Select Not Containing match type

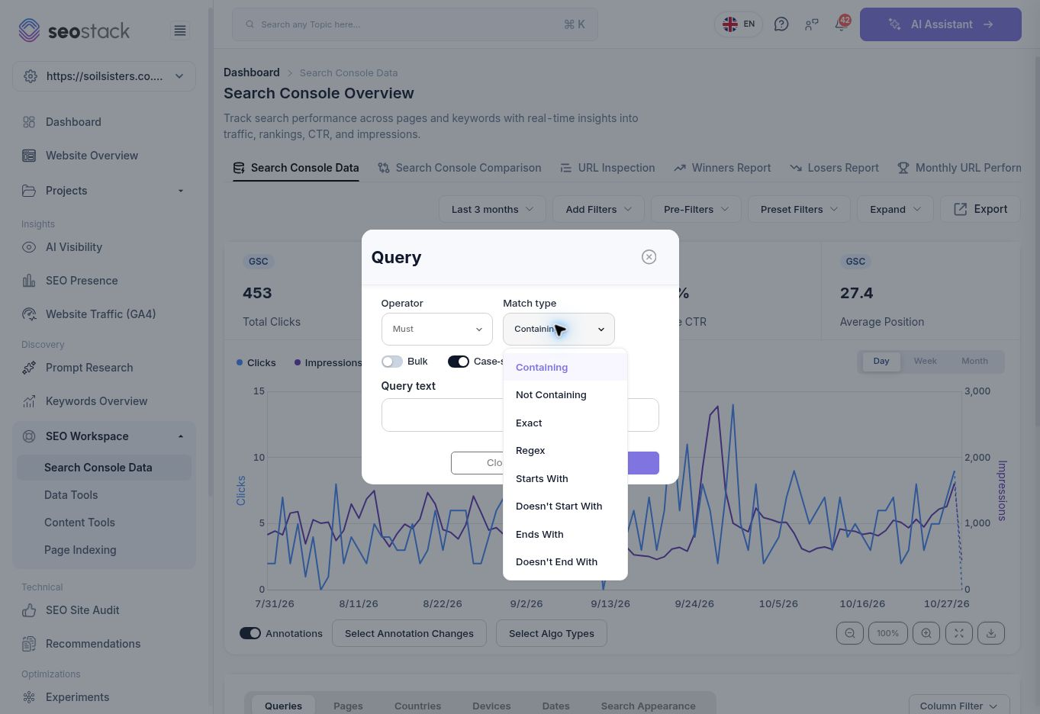coord(565,395)
